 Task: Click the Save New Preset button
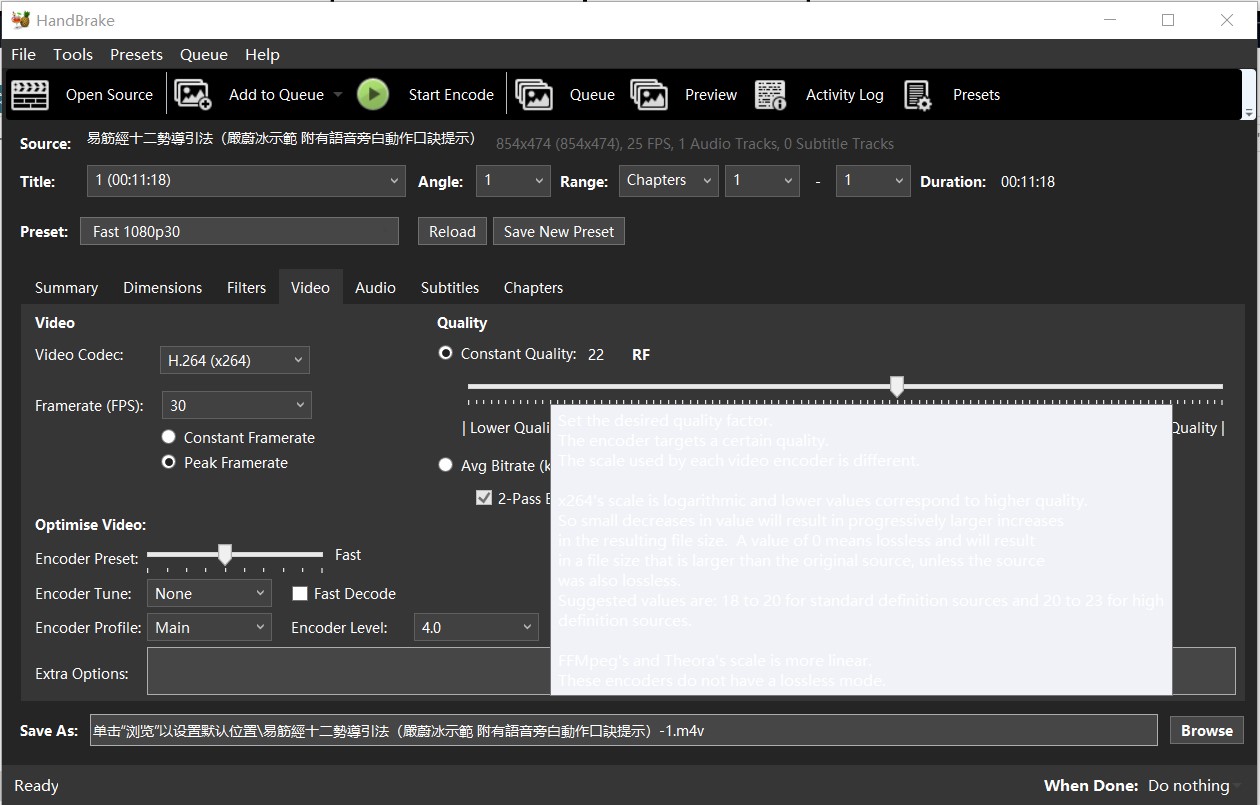point(558,231)
